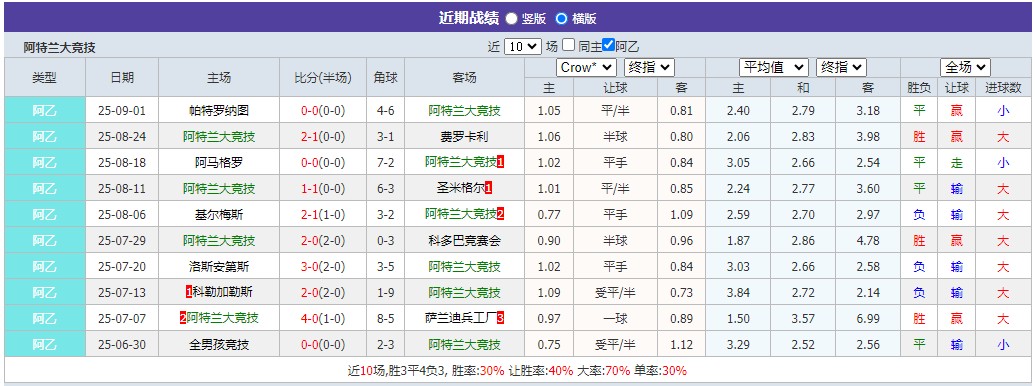Click 阿马格罗 home team link
This screenshot has height=386, width=1035.
[219, 163]
